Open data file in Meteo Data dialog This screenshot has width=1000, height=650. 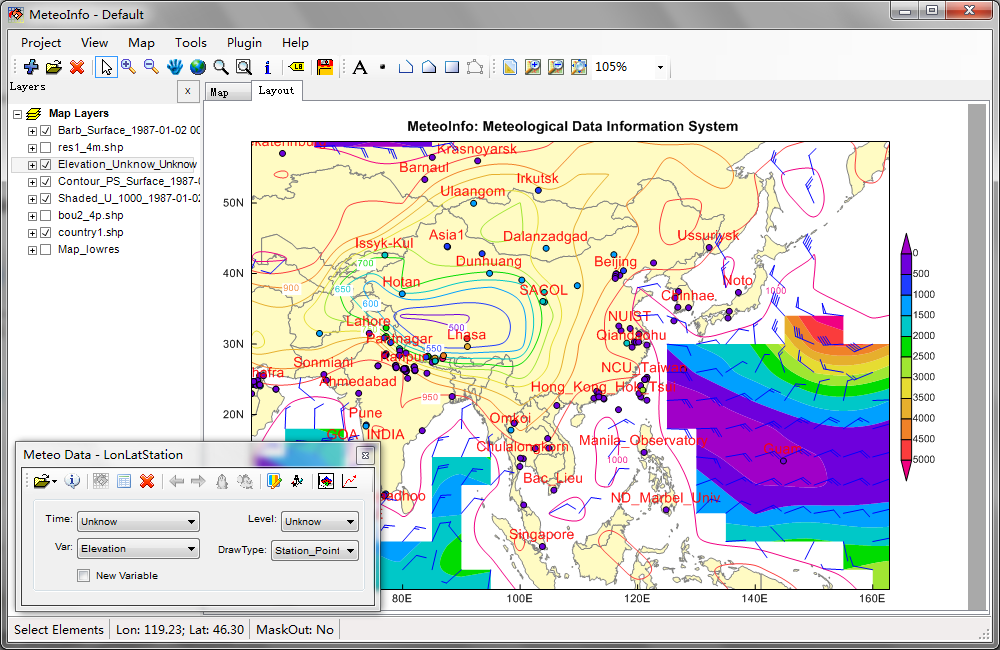click(40, 481)
